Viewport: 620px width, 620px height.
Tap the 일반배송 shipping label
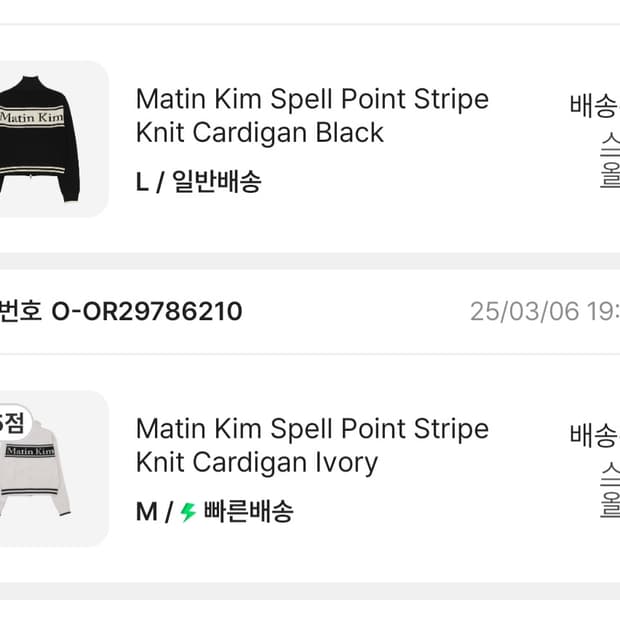pos(217,182)
